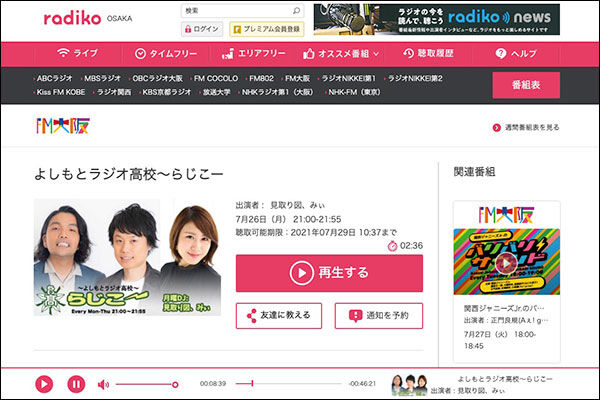The width and height of the screenshot is (600, 400).
Task: Select 放送大学 station
Action: pyautogui.click(x=216, y=92)
